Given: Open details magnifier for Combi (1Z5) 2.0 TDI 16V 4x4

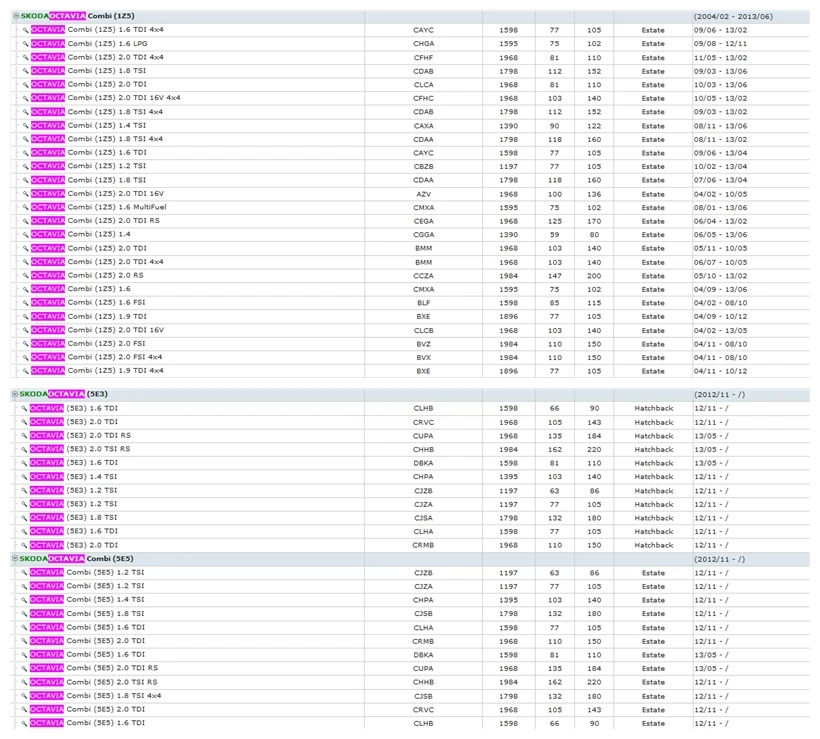Looking at the screenshot, I should coord(25,98).
